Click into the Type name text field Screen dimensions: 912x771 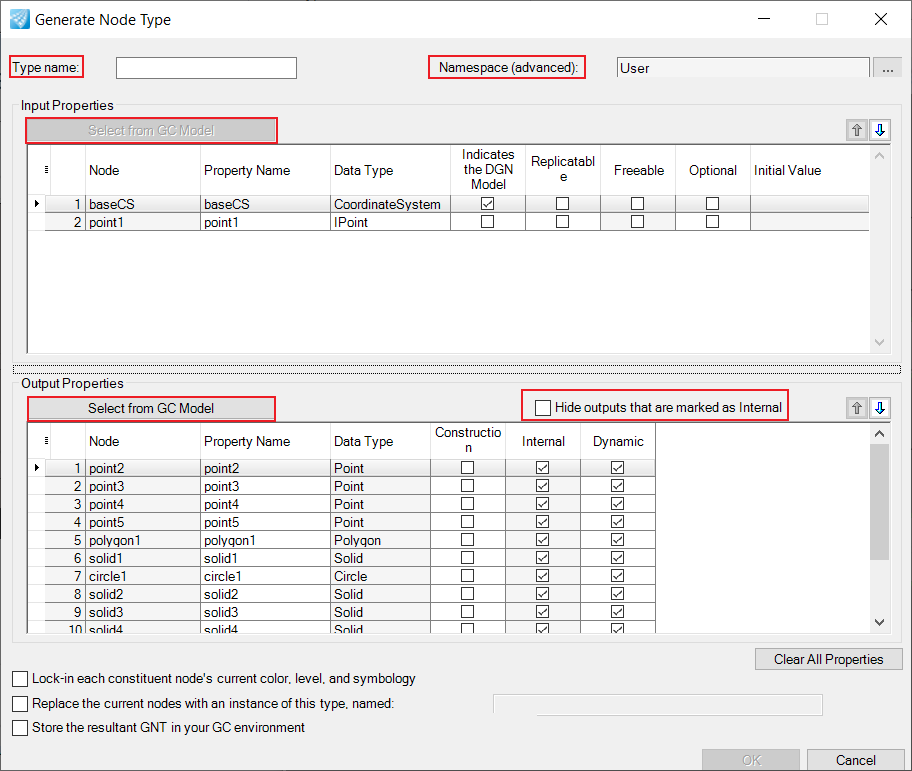[x=206, y=68]
